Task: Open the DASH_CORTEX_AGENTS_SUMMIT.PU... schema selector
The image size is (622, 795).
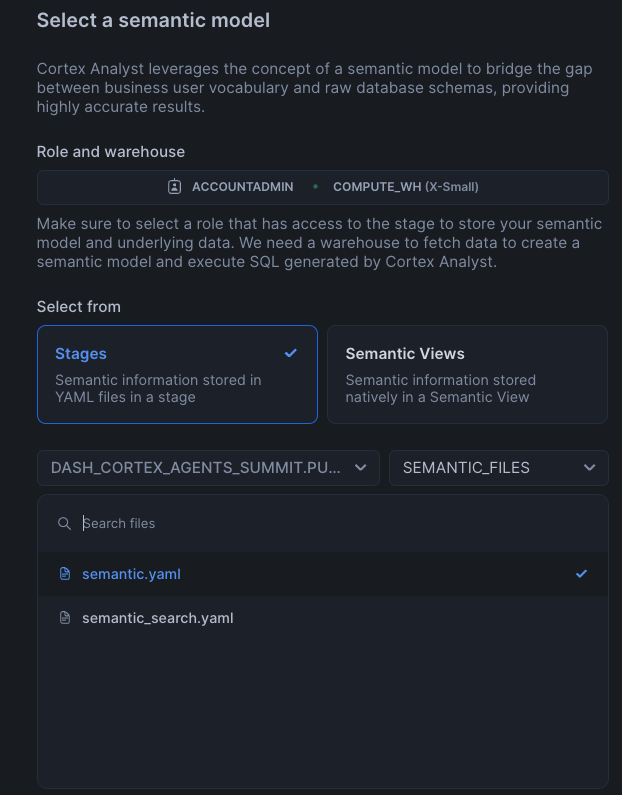Action: click(208, 467)
